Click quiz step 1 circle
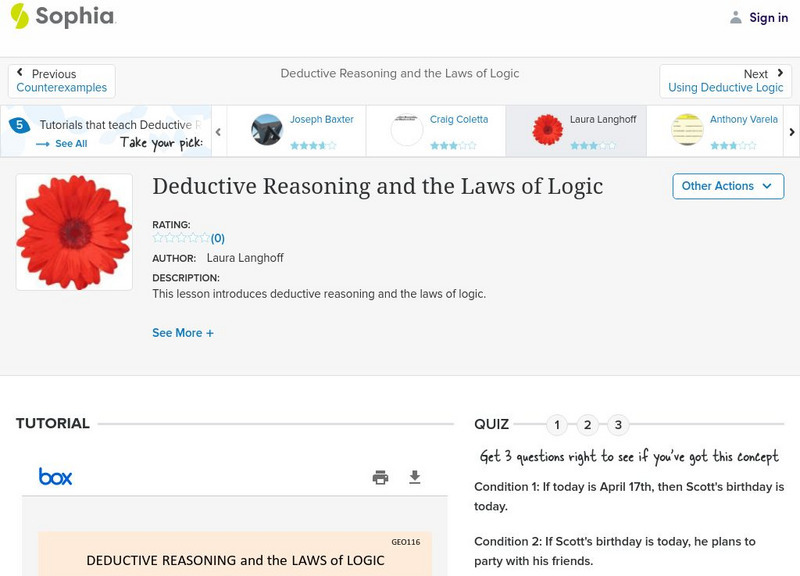The width and height of the screenshot is (800, 576). [556, 424]
